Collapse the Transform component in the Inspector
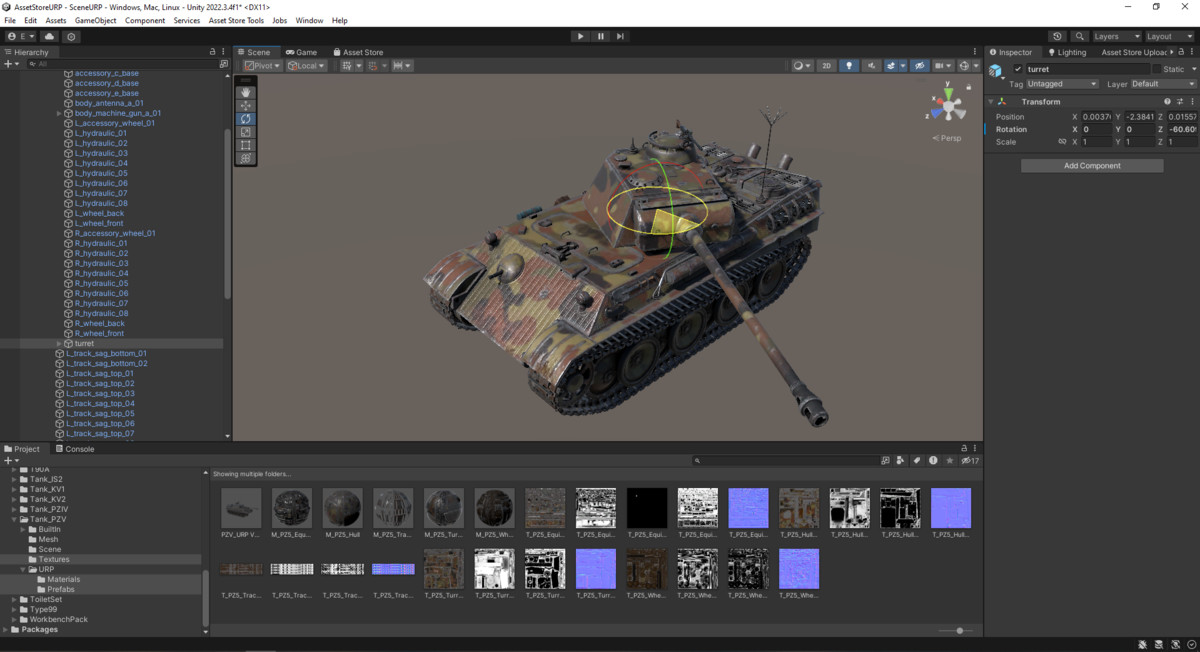The height and width of the screenshot is (652, 1200). pos(990,101)
